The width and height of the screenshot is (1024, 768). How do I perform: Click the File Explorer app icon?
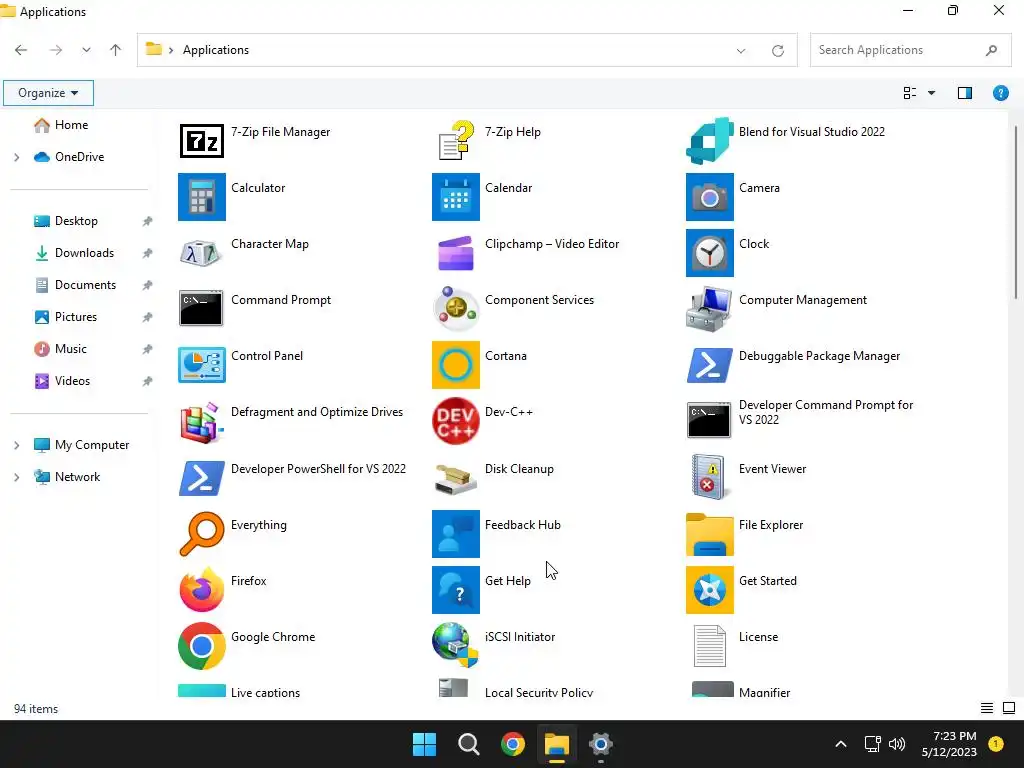[710, 534]
